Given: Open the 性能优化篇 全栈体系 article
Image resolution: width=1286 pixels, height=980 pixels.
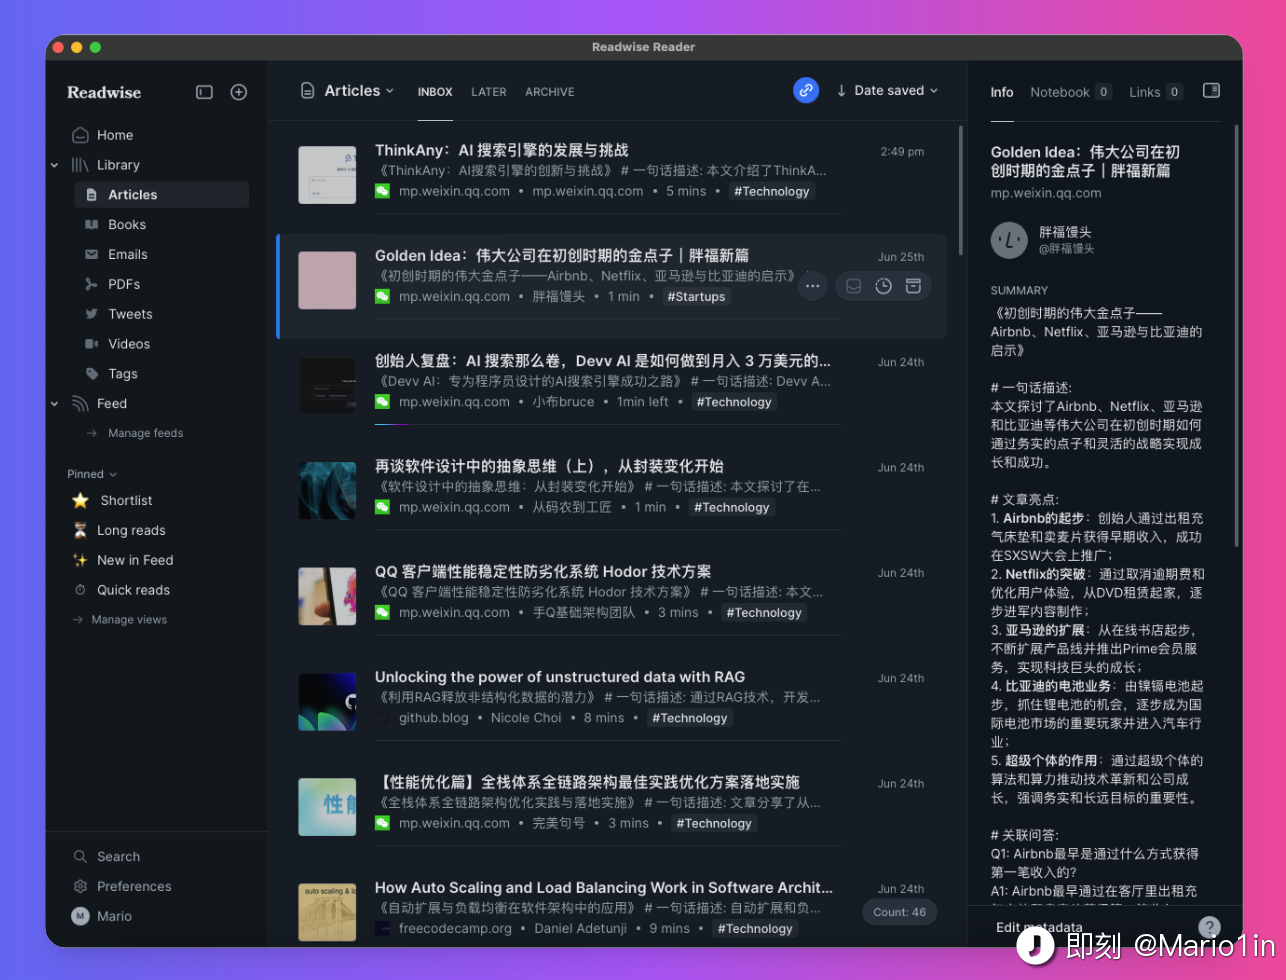Looking at the screenshot, I should coord(587,782).
